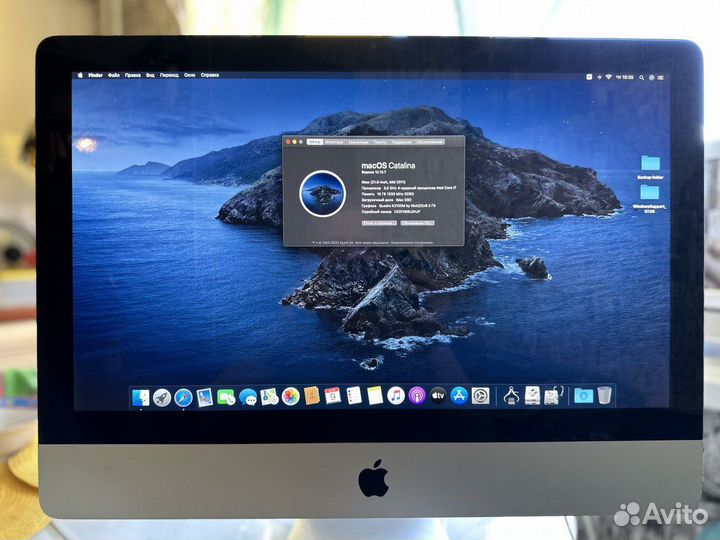Image resolution: width=720 pixels, height=540 pixels.
Task: Open the Вид menu
Action: 150,75
